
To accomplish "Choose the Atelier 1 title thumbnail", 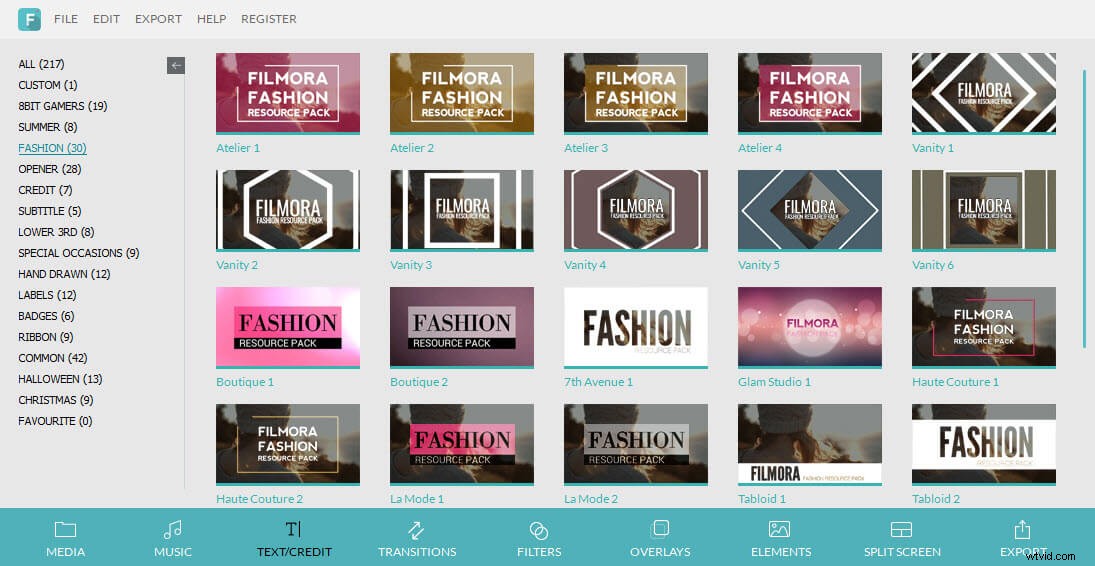I will click(288, 93).
